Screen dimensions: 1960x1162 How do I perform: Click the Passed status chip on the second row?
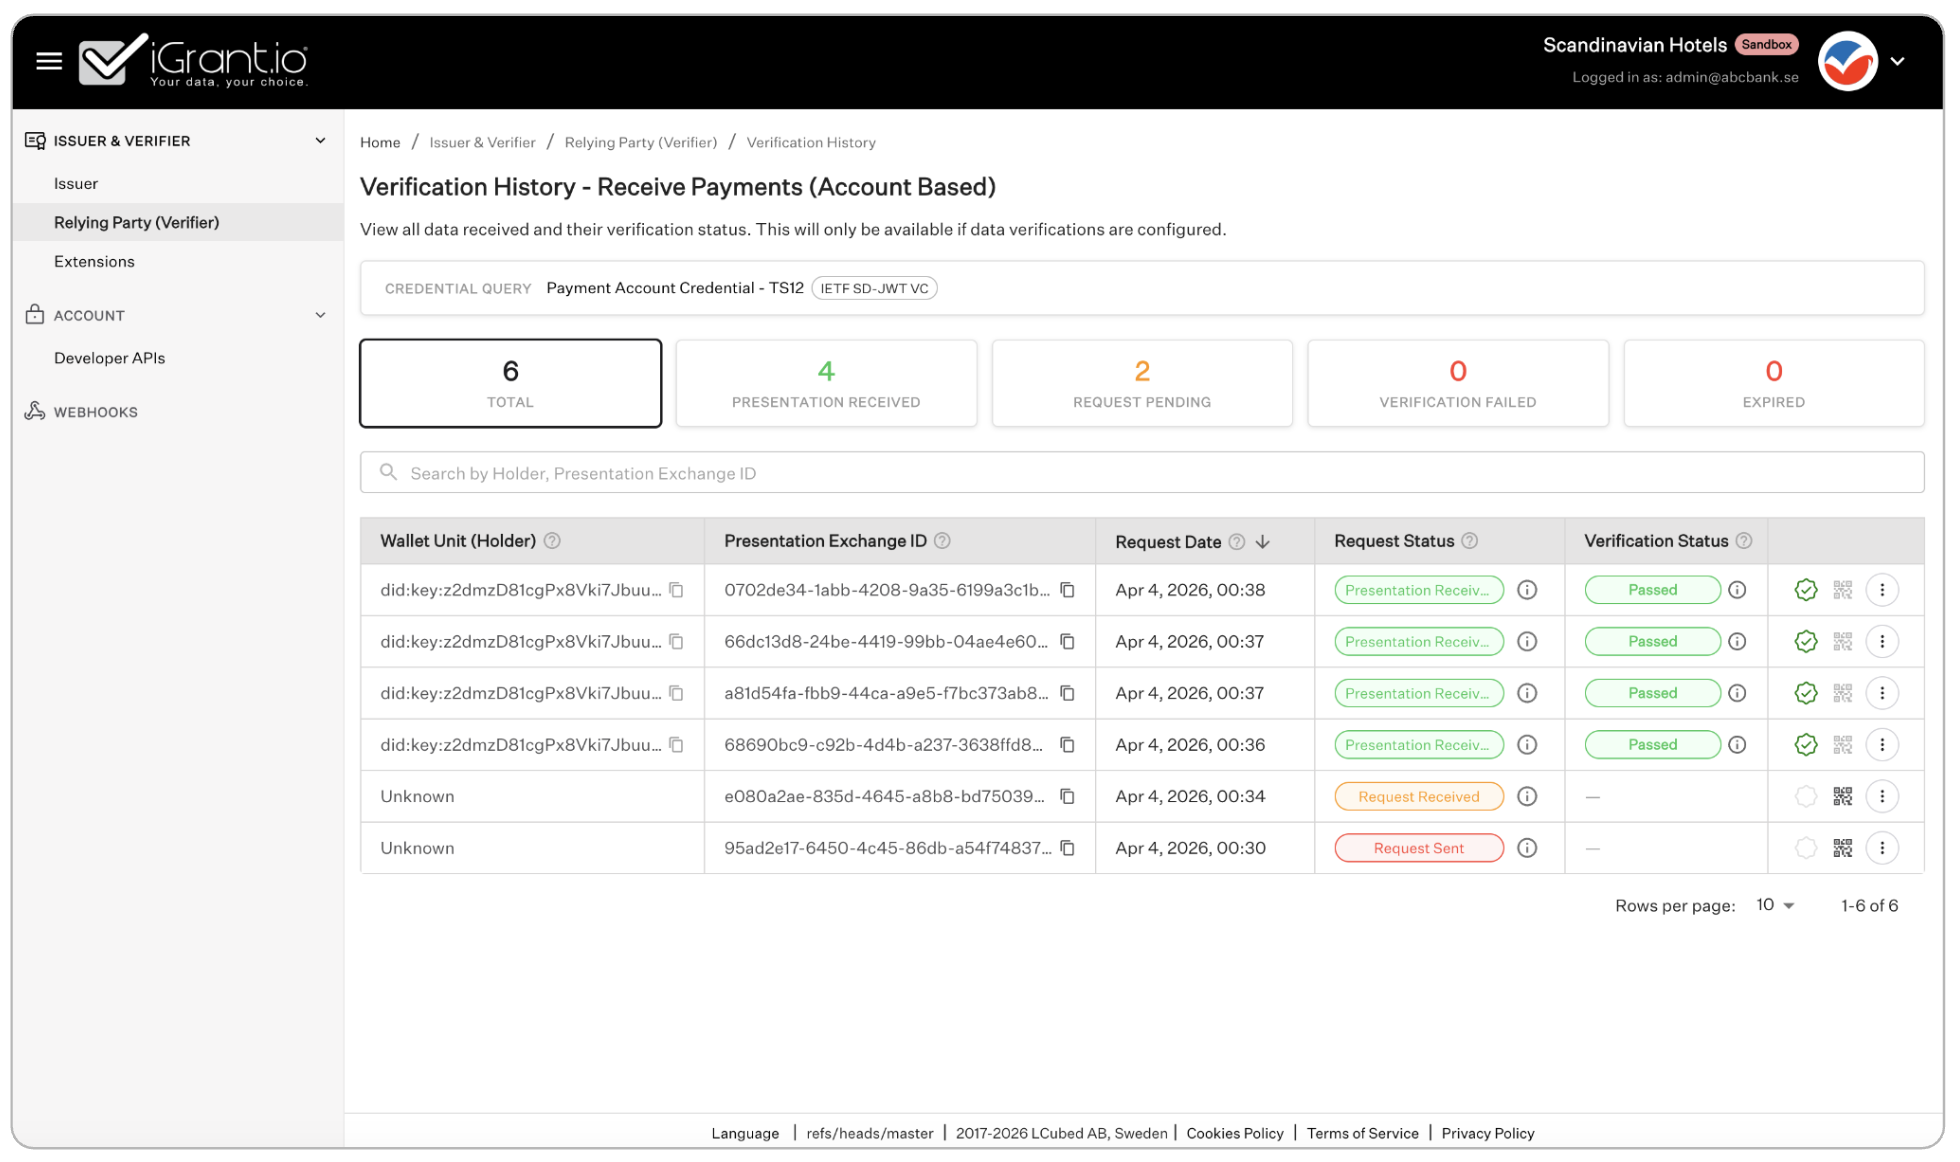point(1651,641)
